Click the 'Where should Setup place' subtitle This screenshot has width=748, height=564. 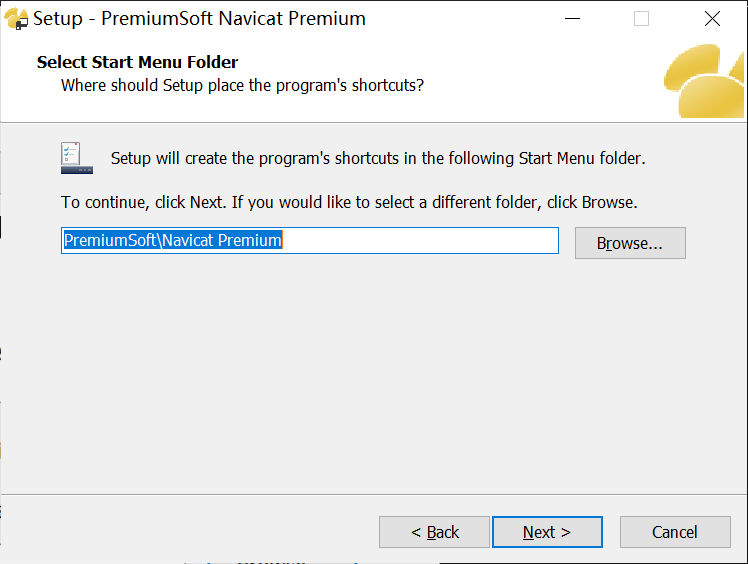click(242, 85)
